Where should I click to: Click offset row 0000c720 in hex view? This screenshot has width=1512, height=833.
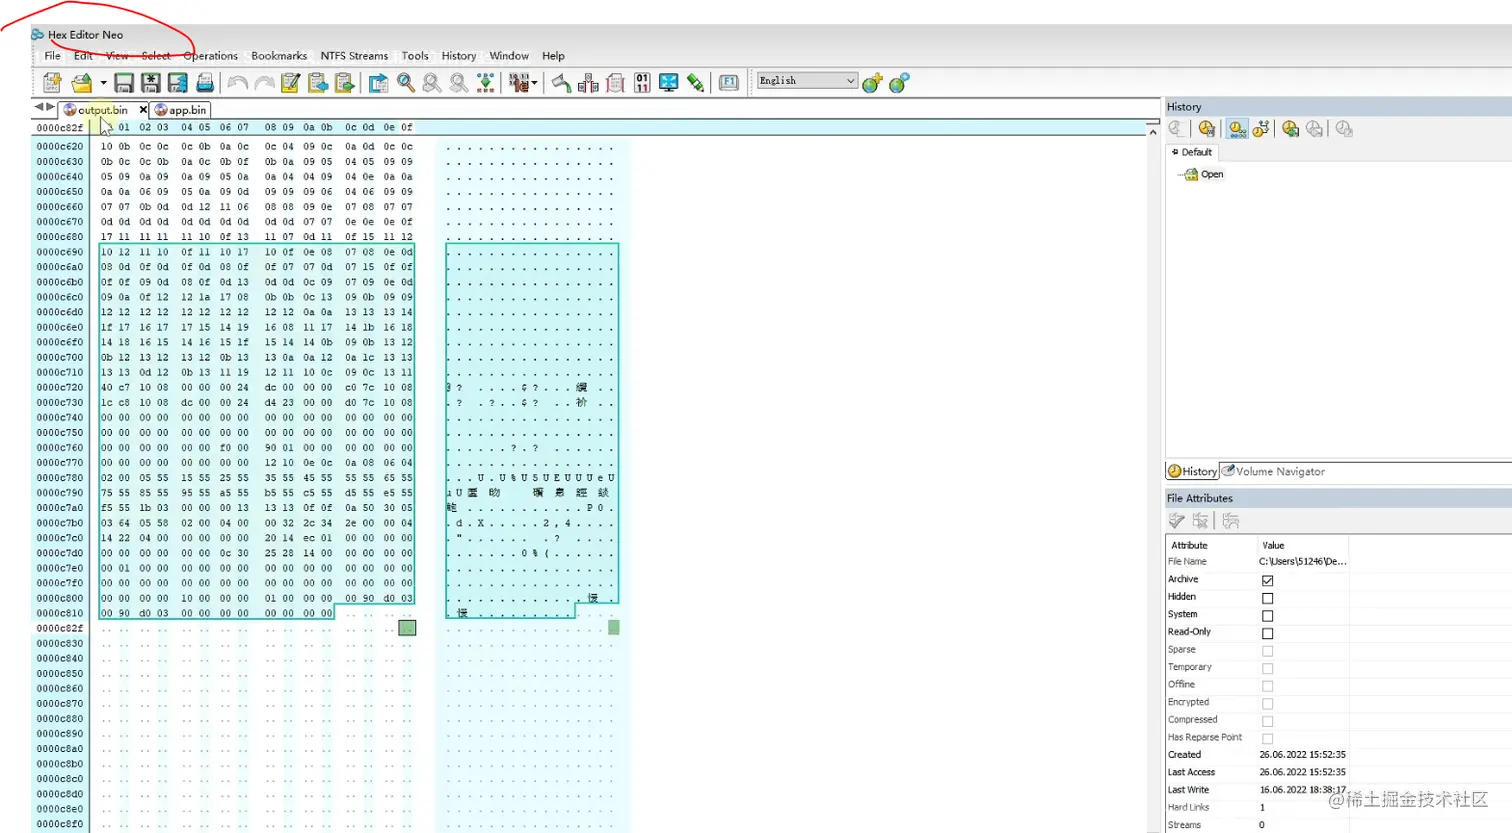click(60, 387)
